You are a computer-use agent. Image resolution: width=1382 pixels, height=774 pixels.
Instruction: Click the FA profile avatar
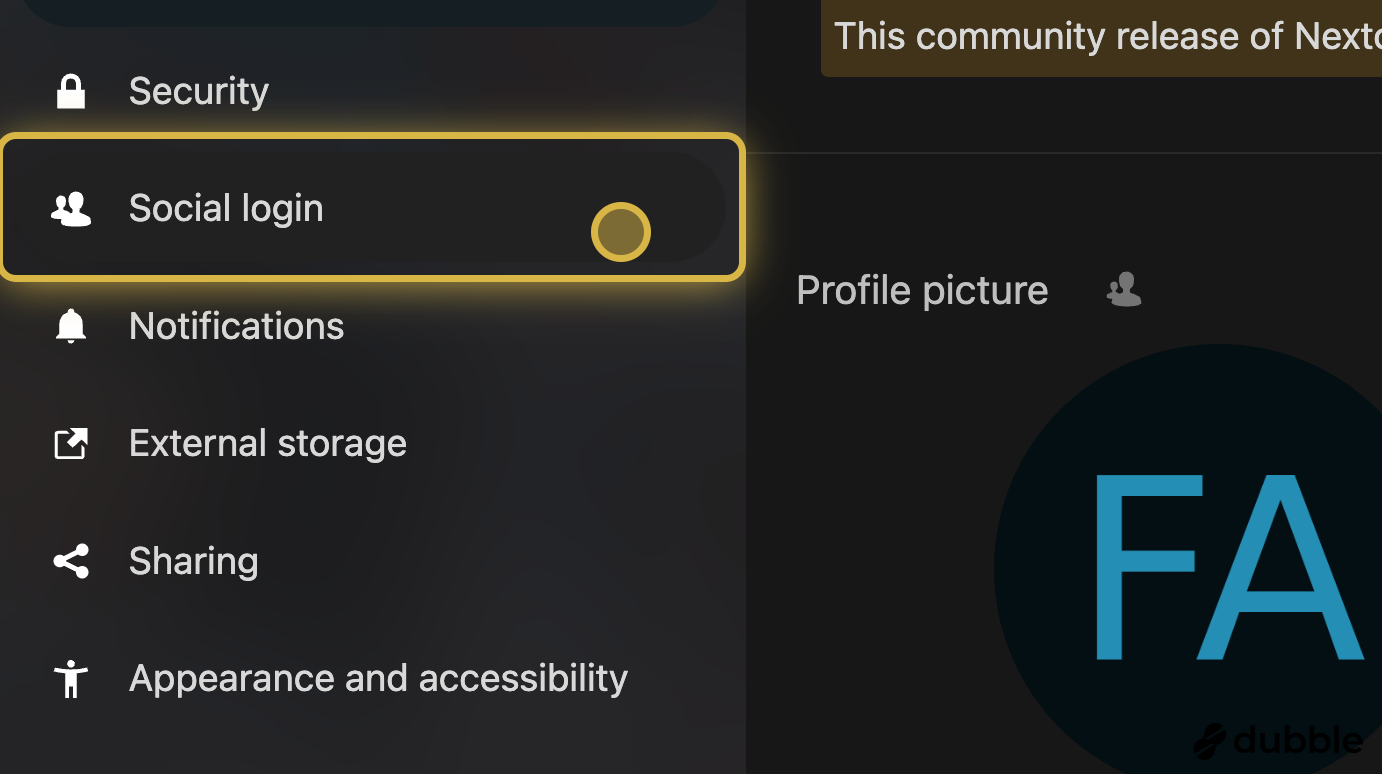pos(1188,560)
